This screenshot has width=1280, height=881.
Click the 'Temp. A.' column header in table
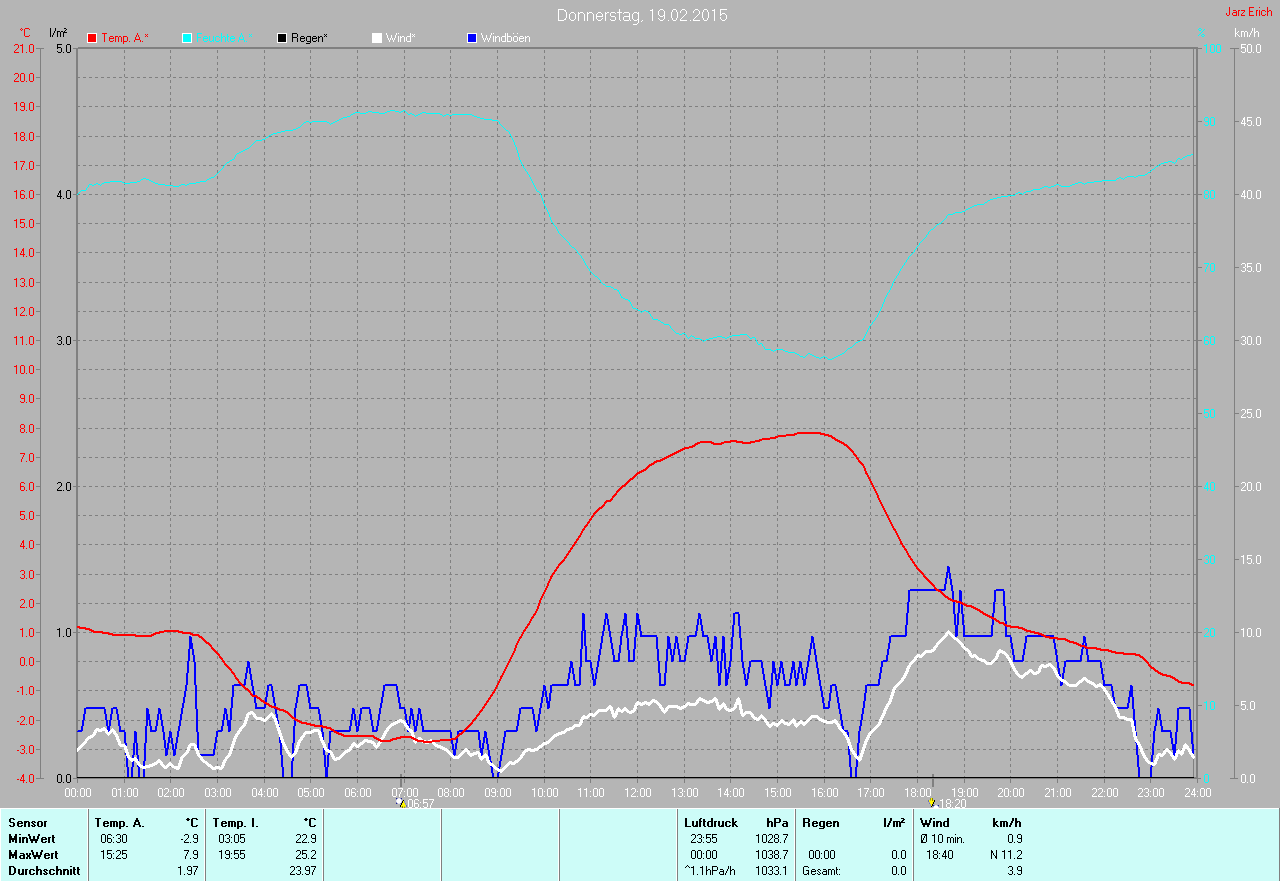(x=119, y=823)
